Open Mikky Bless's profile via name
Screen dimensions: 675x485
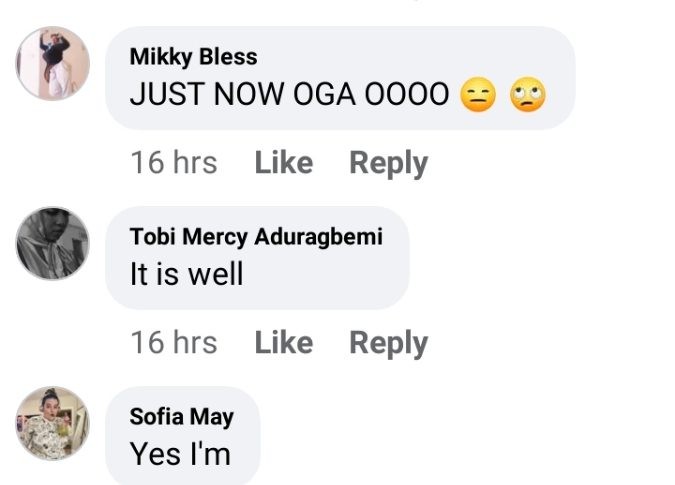tap(193, 57)
